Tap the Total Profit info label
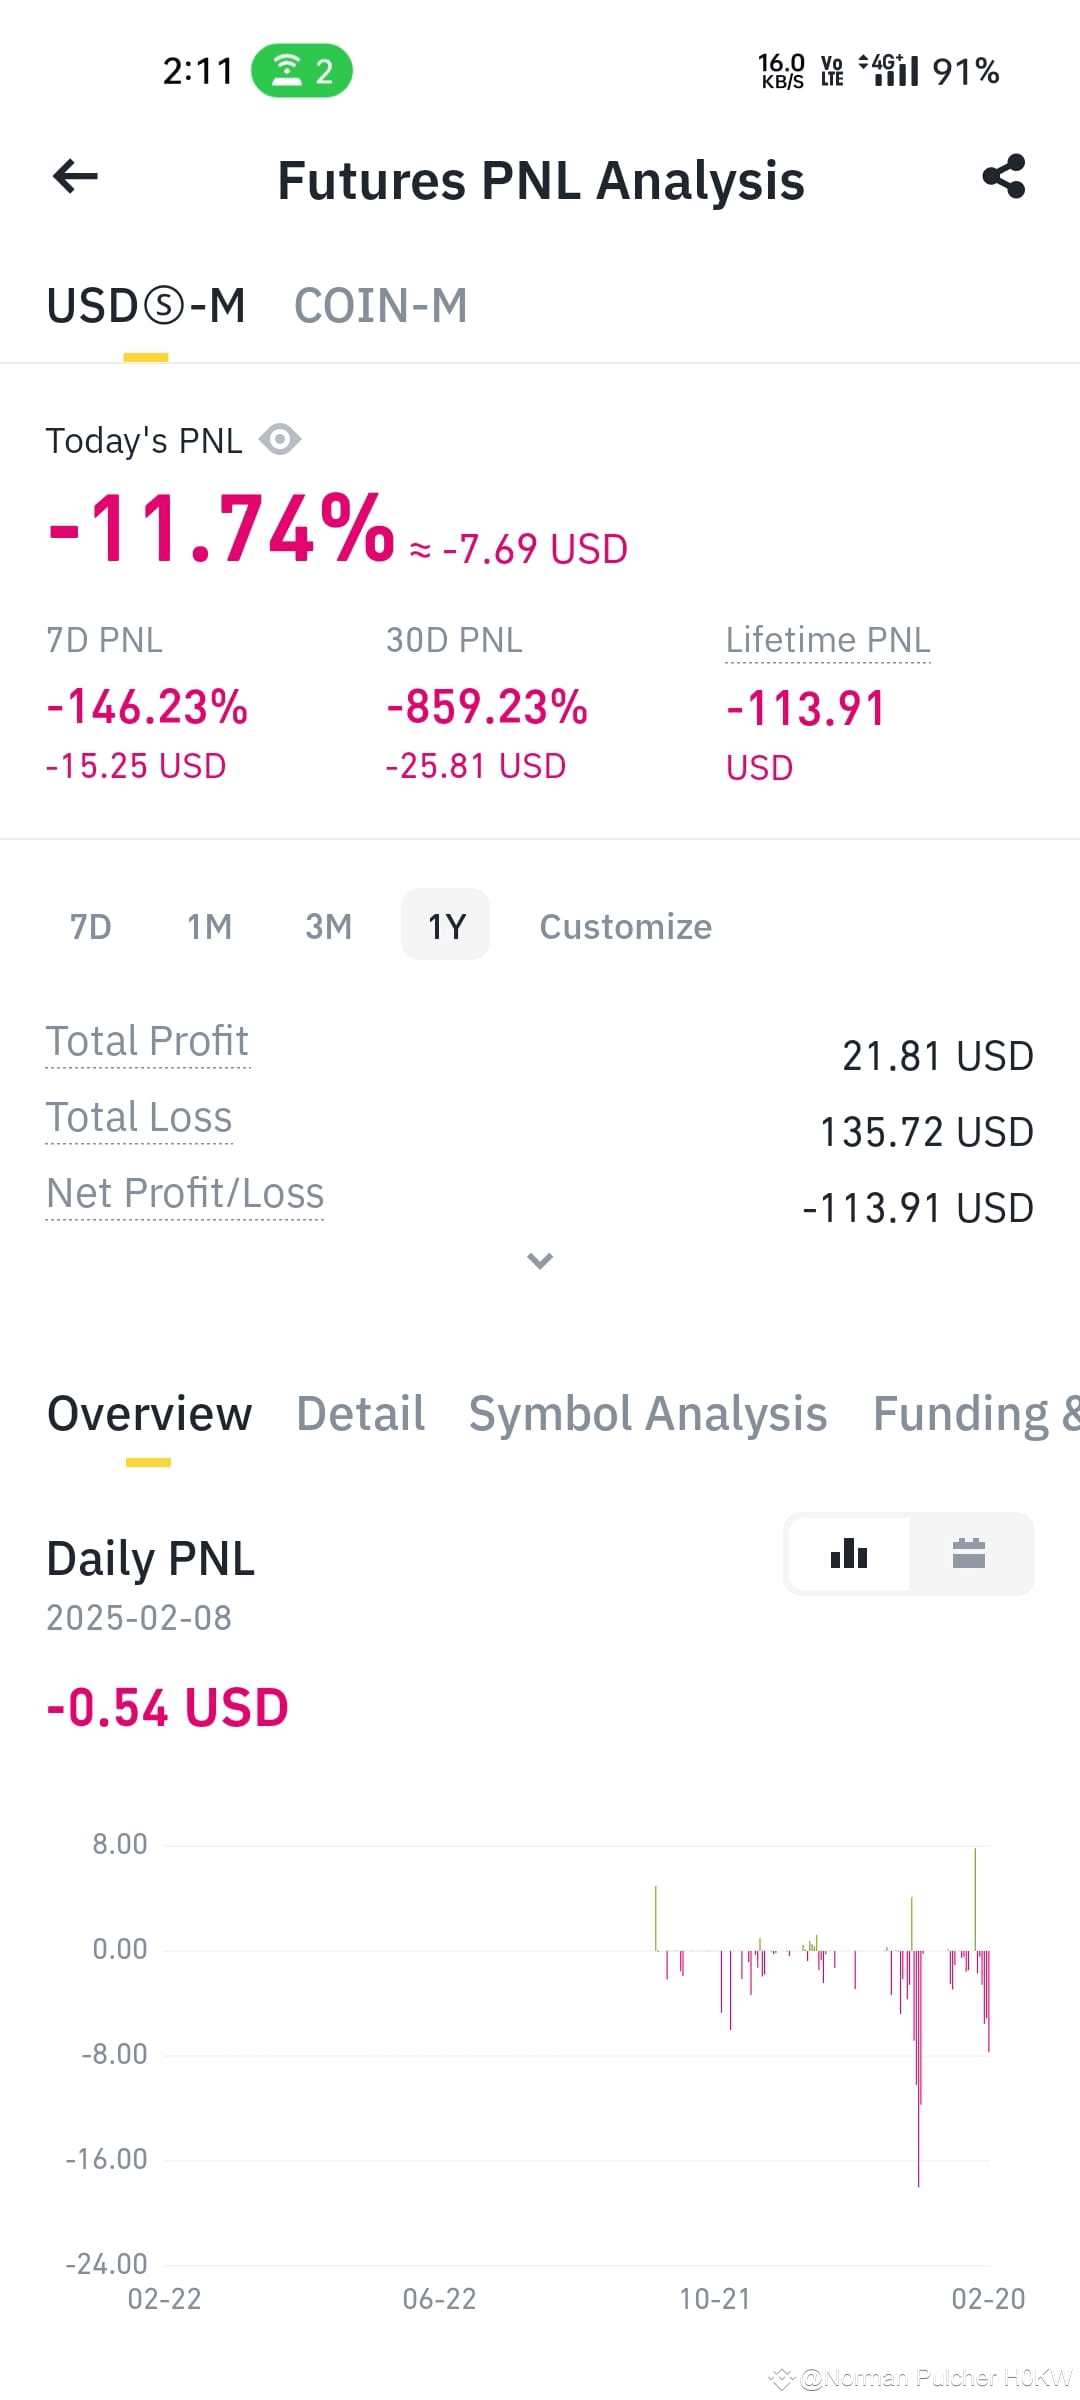The image size is (1080, 2400). [148, 1042]
